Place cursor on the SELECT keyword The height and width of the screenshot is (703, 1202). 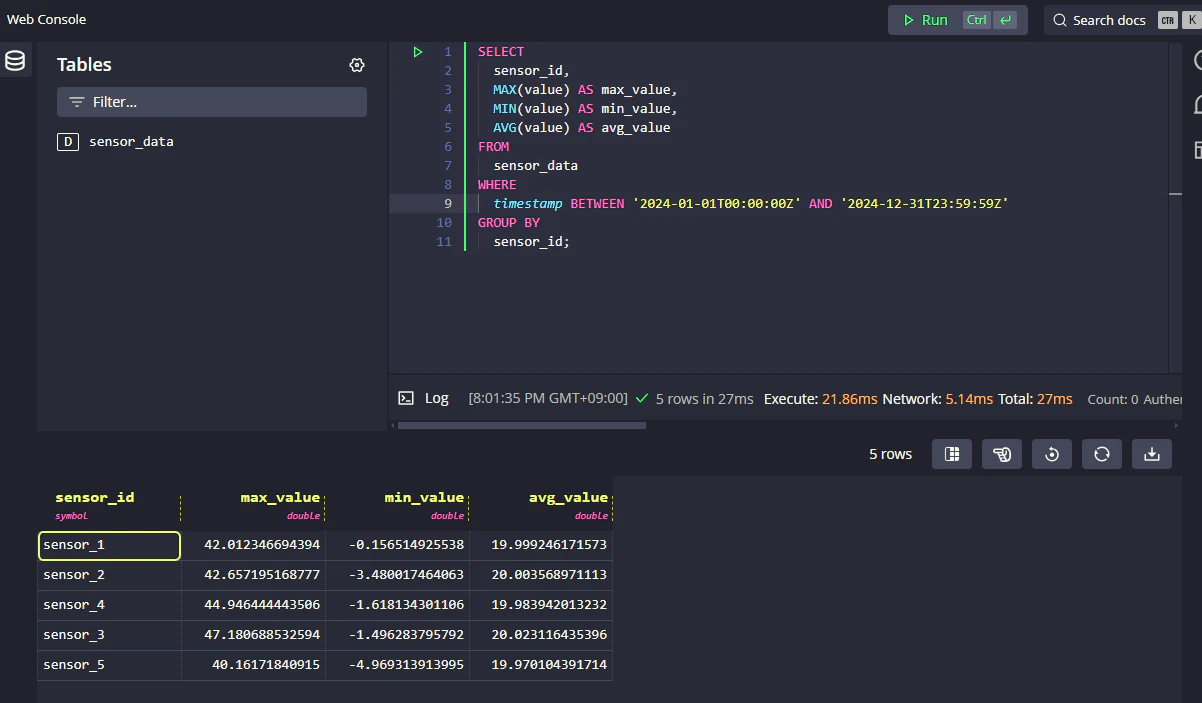(501, 52)
